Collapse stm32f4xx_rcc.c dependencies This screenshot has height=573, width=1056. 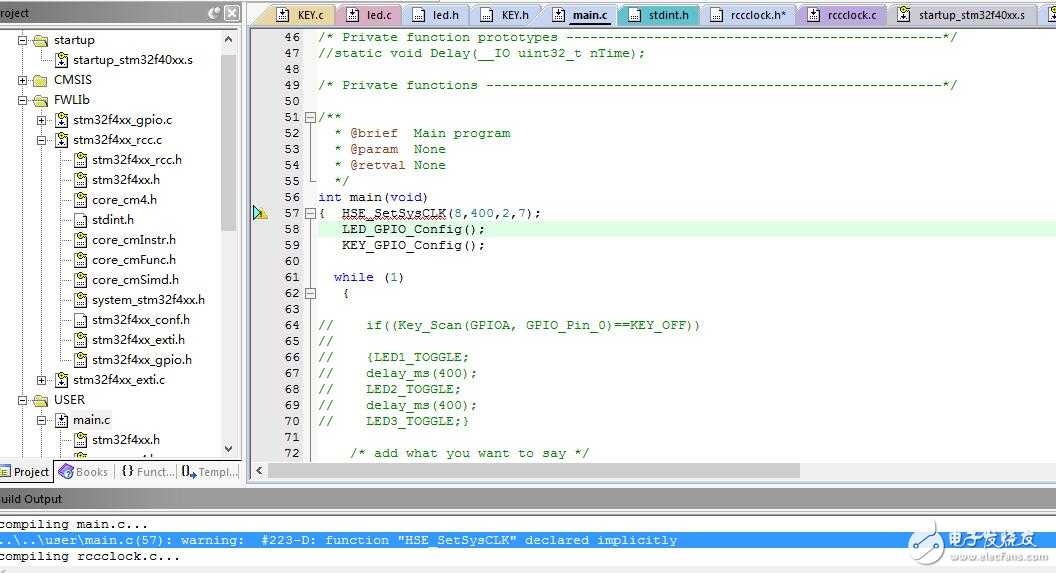[42, 140]
